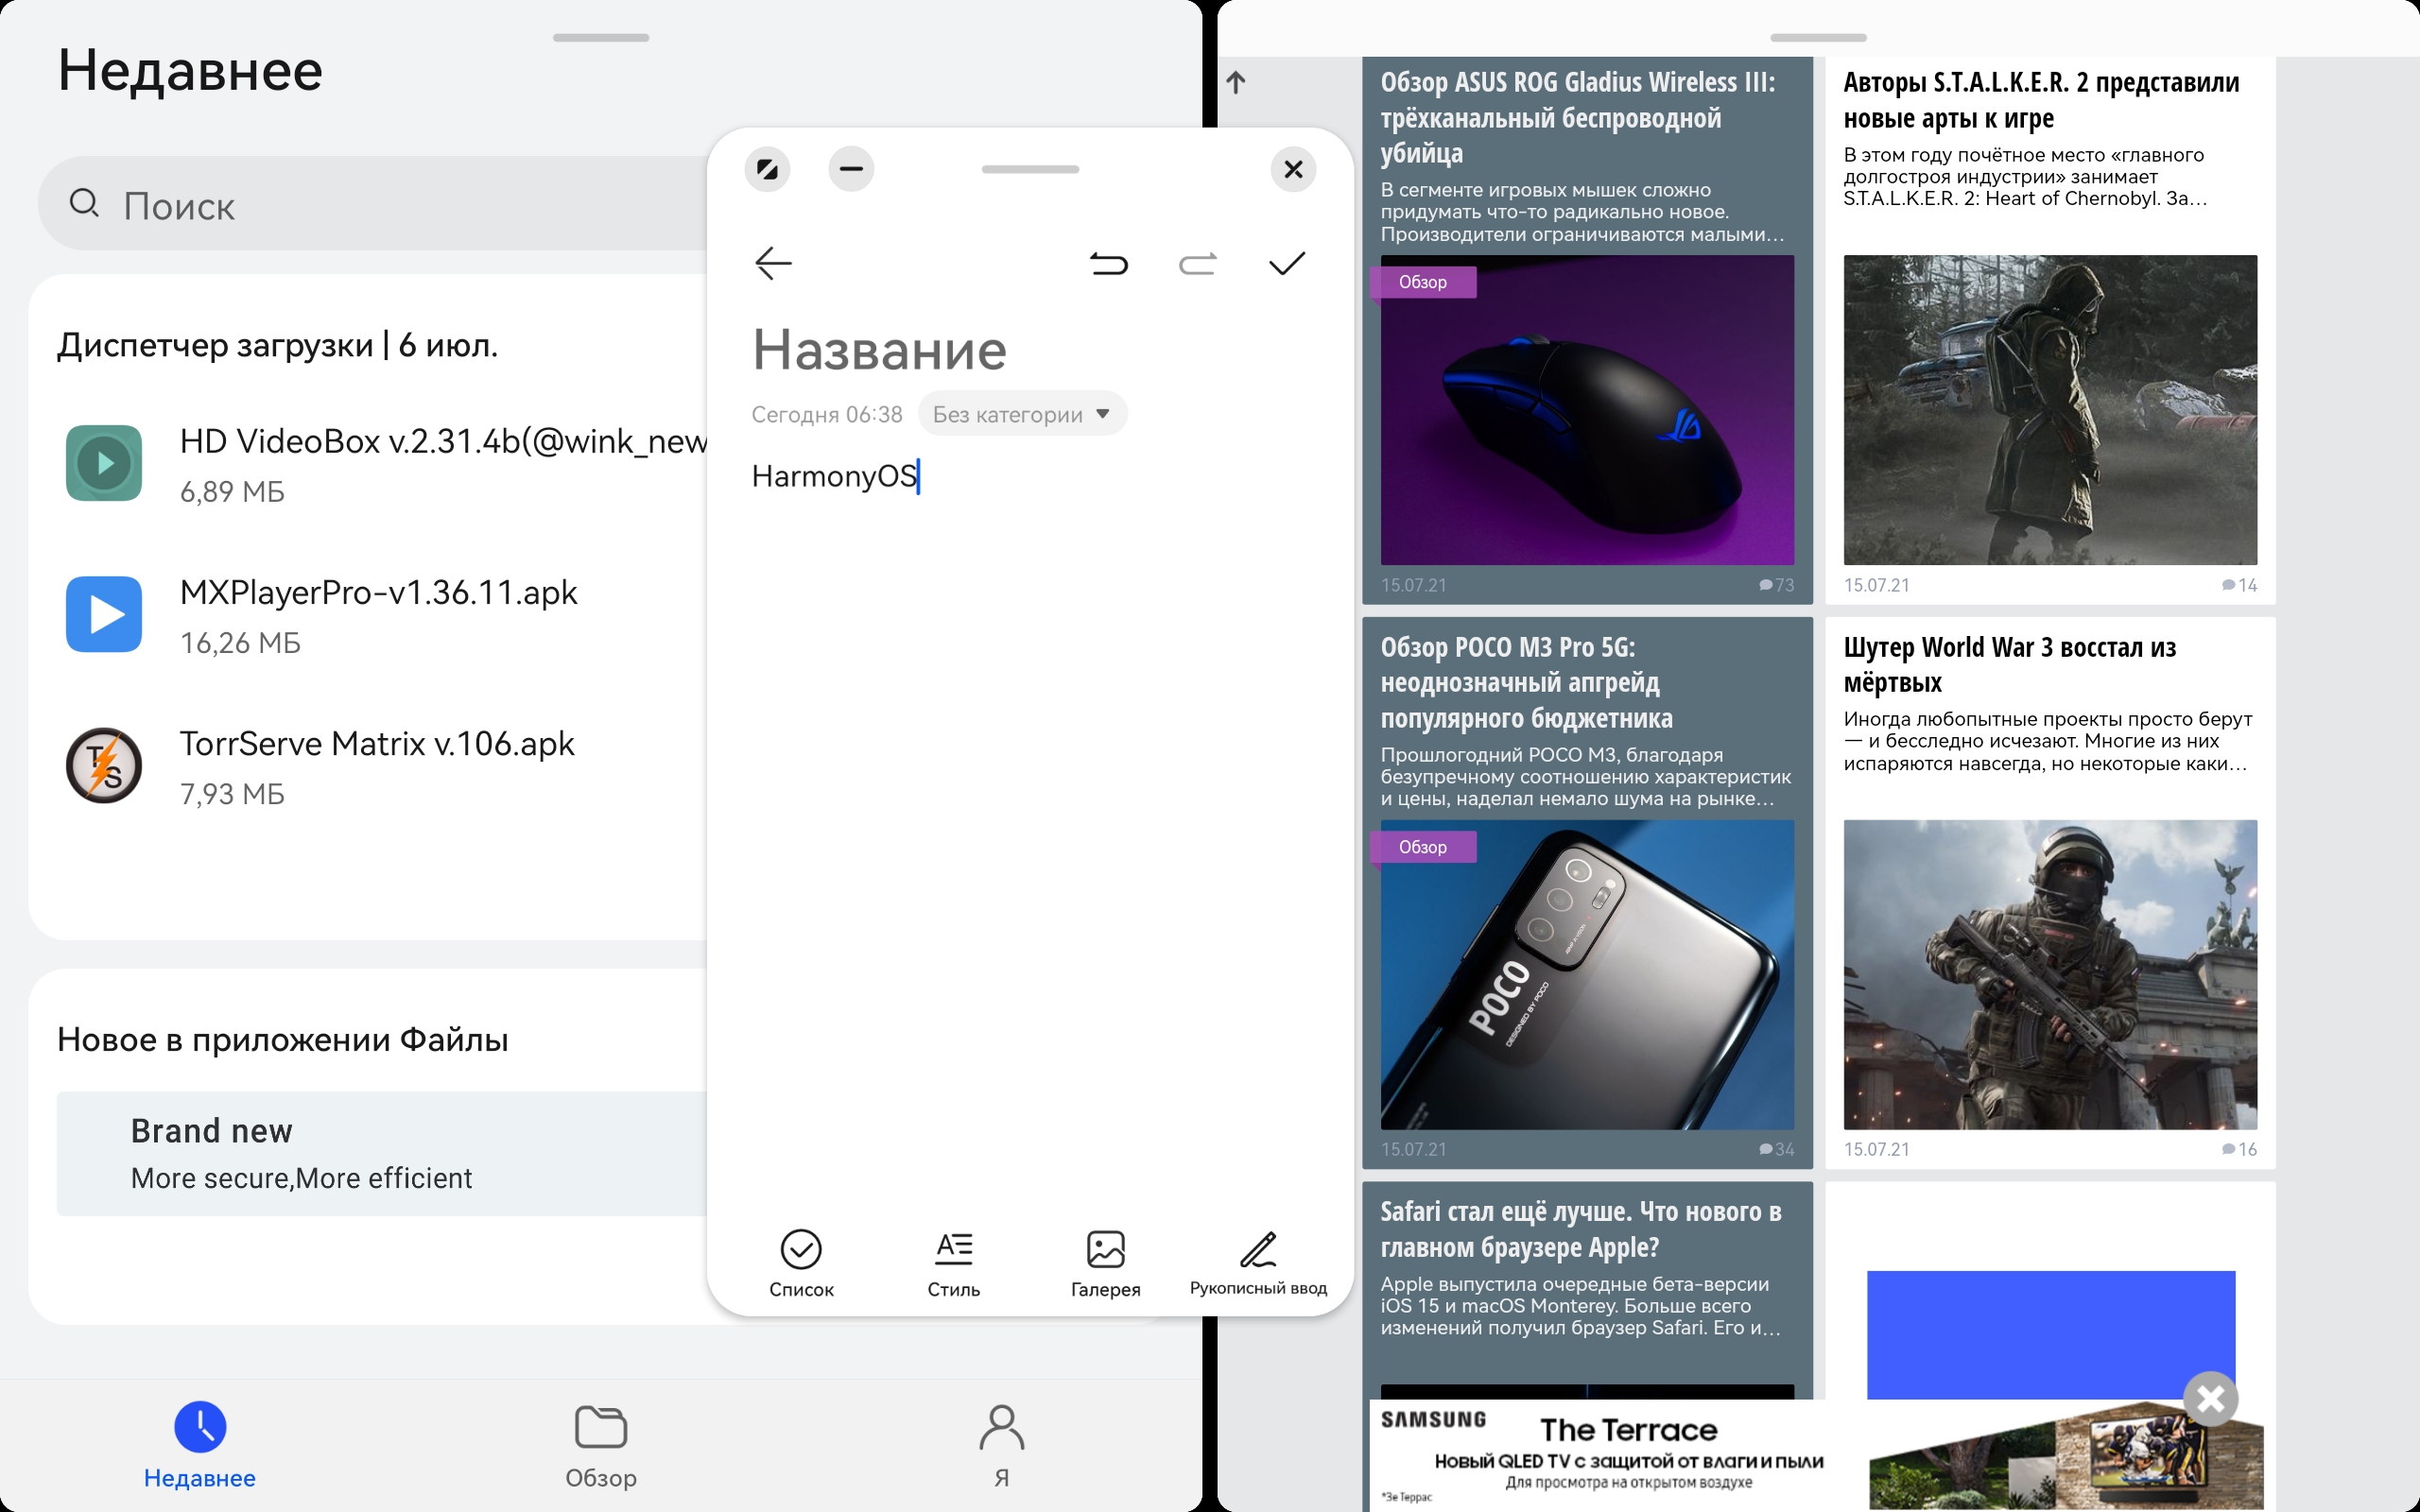Select the Список (List) tool
This screenshot has height=1512, width=2420.
coord(800,1260)
